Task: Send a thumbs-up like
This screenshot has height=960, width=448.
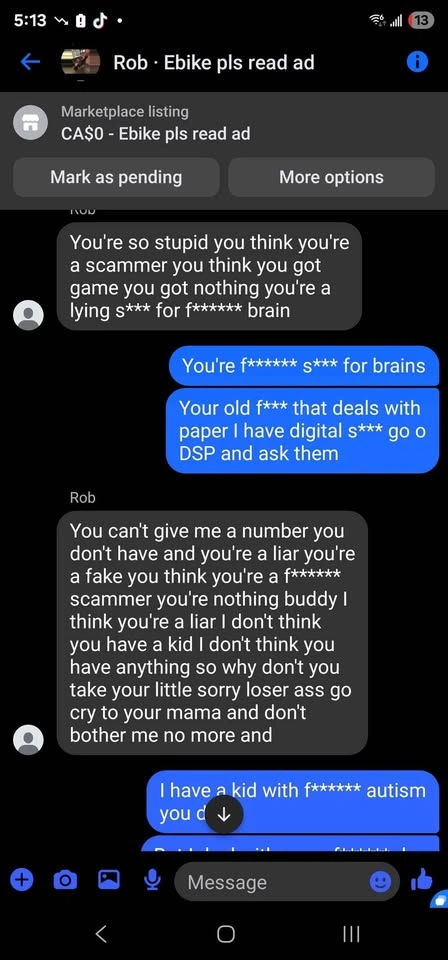Action: pyautogui.click(x=422, y=880)
